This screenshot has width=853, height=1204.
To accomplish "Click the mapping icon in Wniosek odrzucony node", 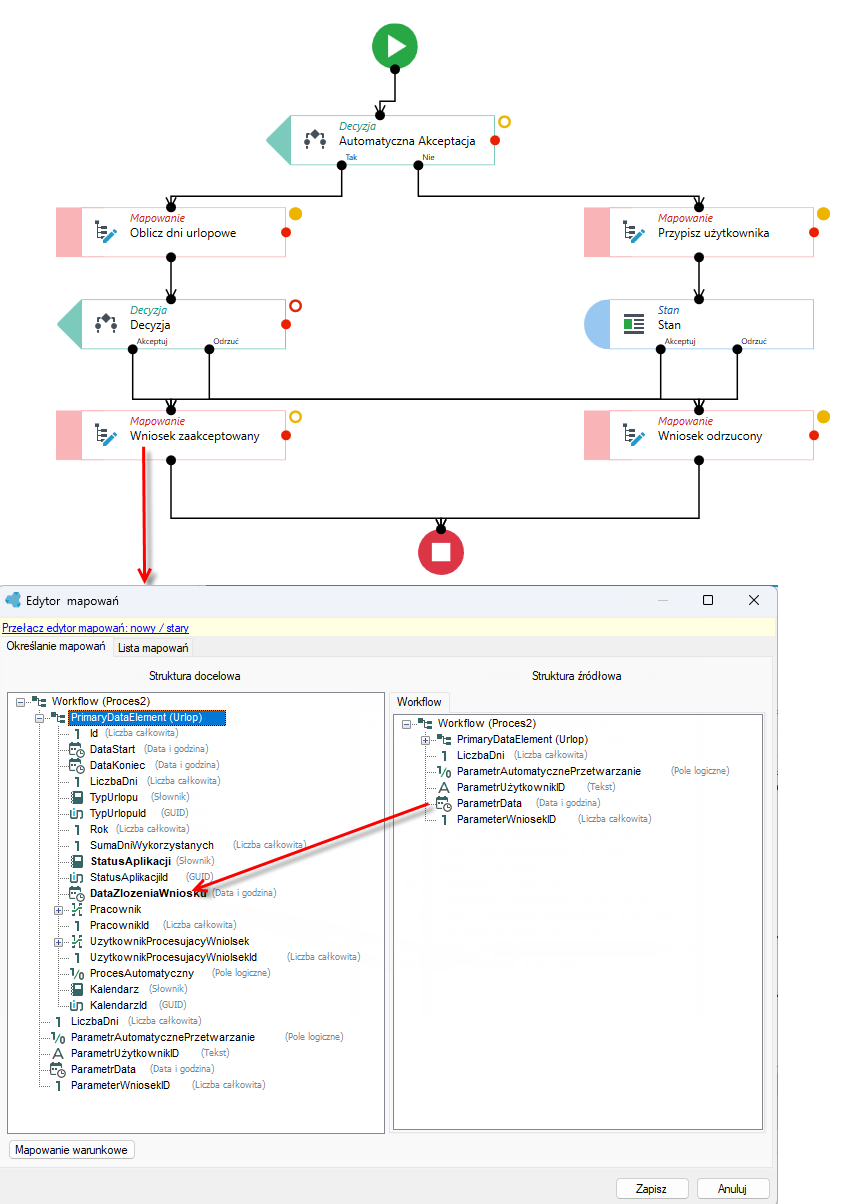I will 633,435.
